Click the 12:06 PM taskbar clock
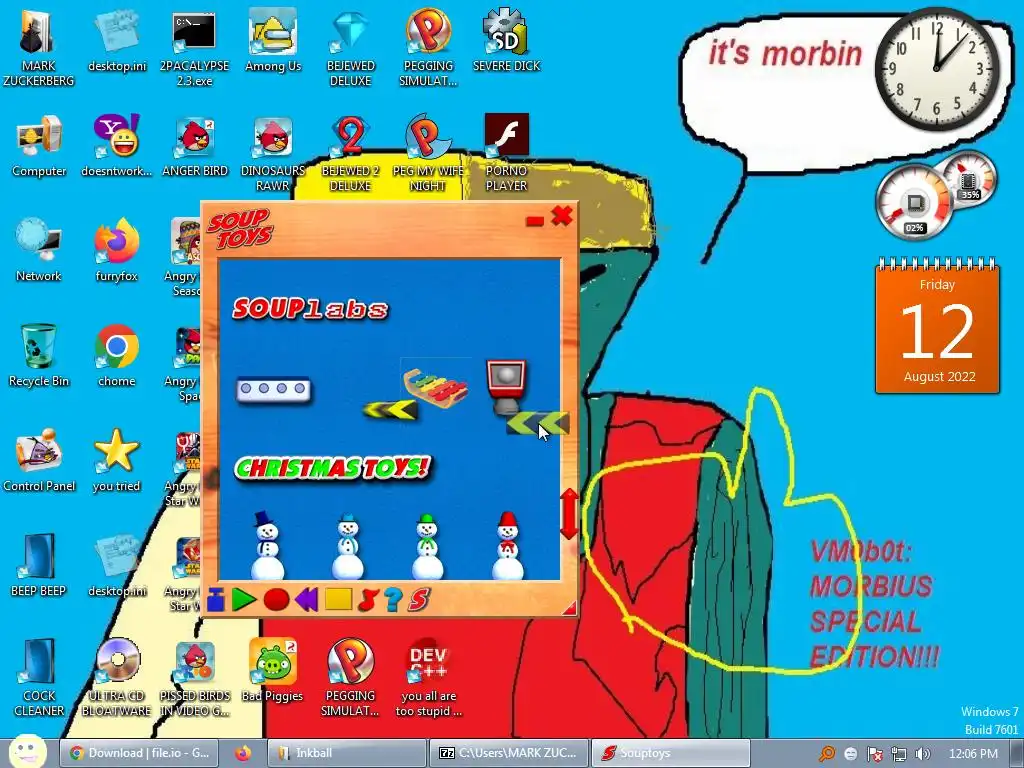The width and height of the screenshot is (1024, 768). point(973,754)
